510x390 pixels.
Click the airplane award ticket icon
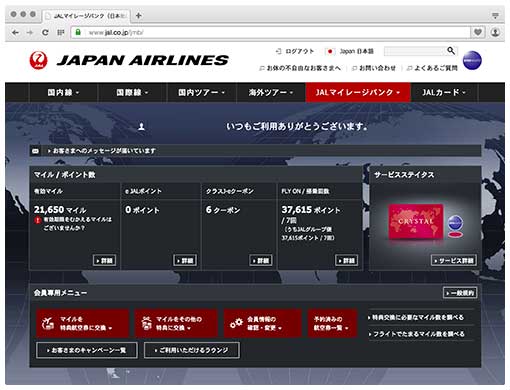[48, 323]
